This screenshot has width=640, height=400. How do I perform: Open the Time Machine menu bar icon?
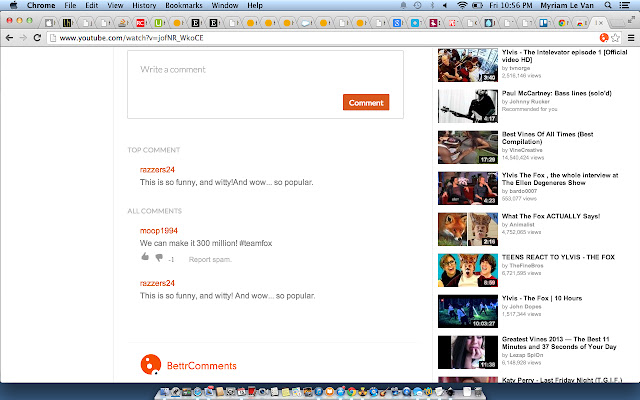coord(417,5)
